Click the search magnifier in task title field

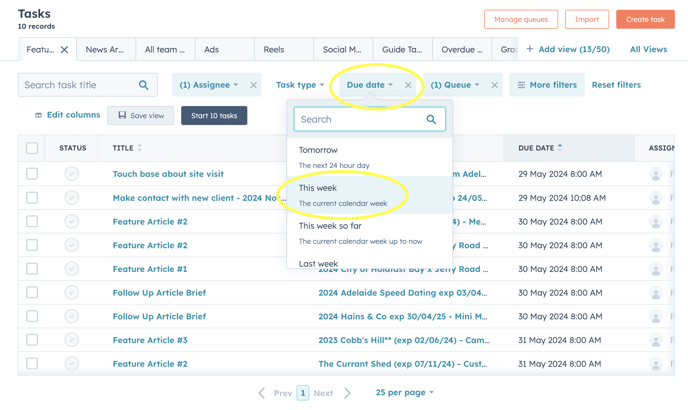(x=143, y=86)
